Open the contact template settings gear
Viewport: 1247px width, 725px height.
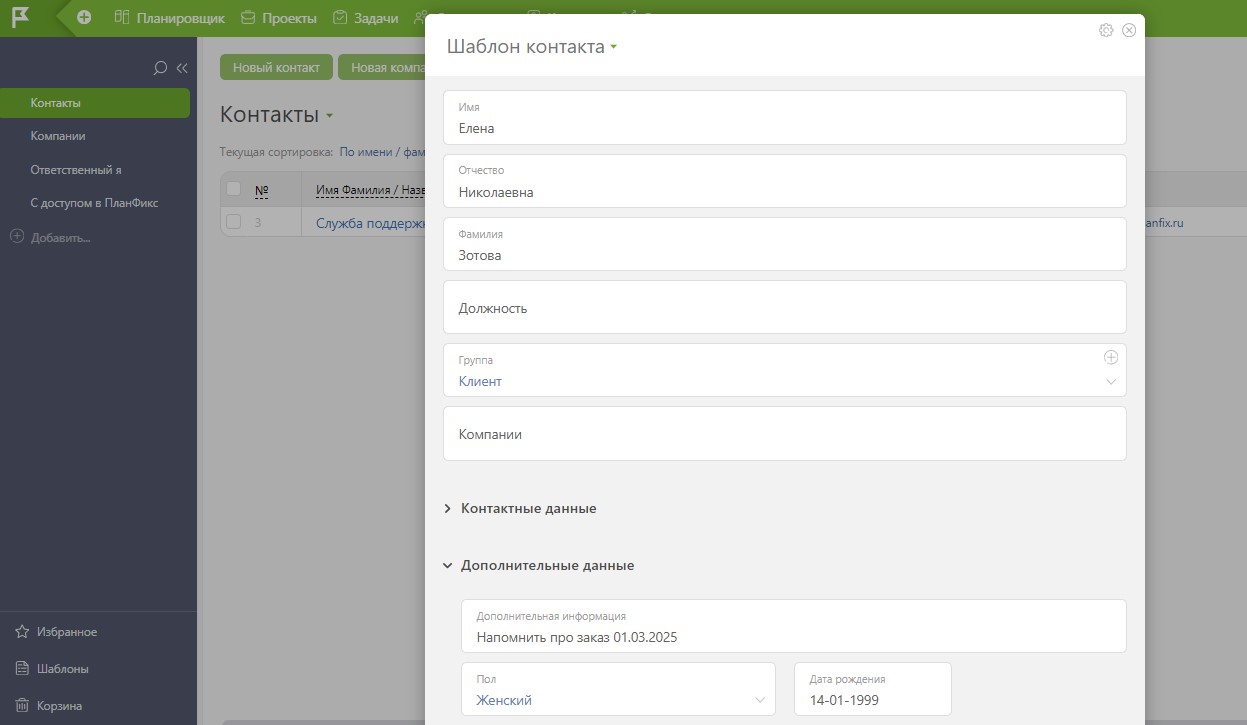(x=1106, y=30)
